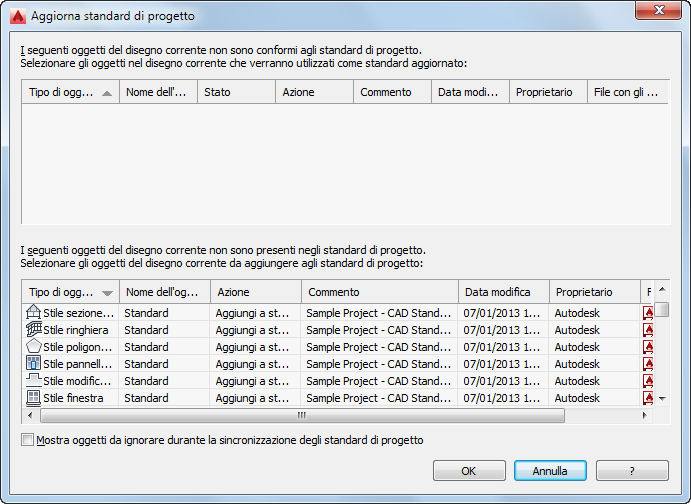The width and height of the screenshot is (691, 504).
Task: Click the horizontal scrollbar of lower list
Action: click(x=300, y=415)
